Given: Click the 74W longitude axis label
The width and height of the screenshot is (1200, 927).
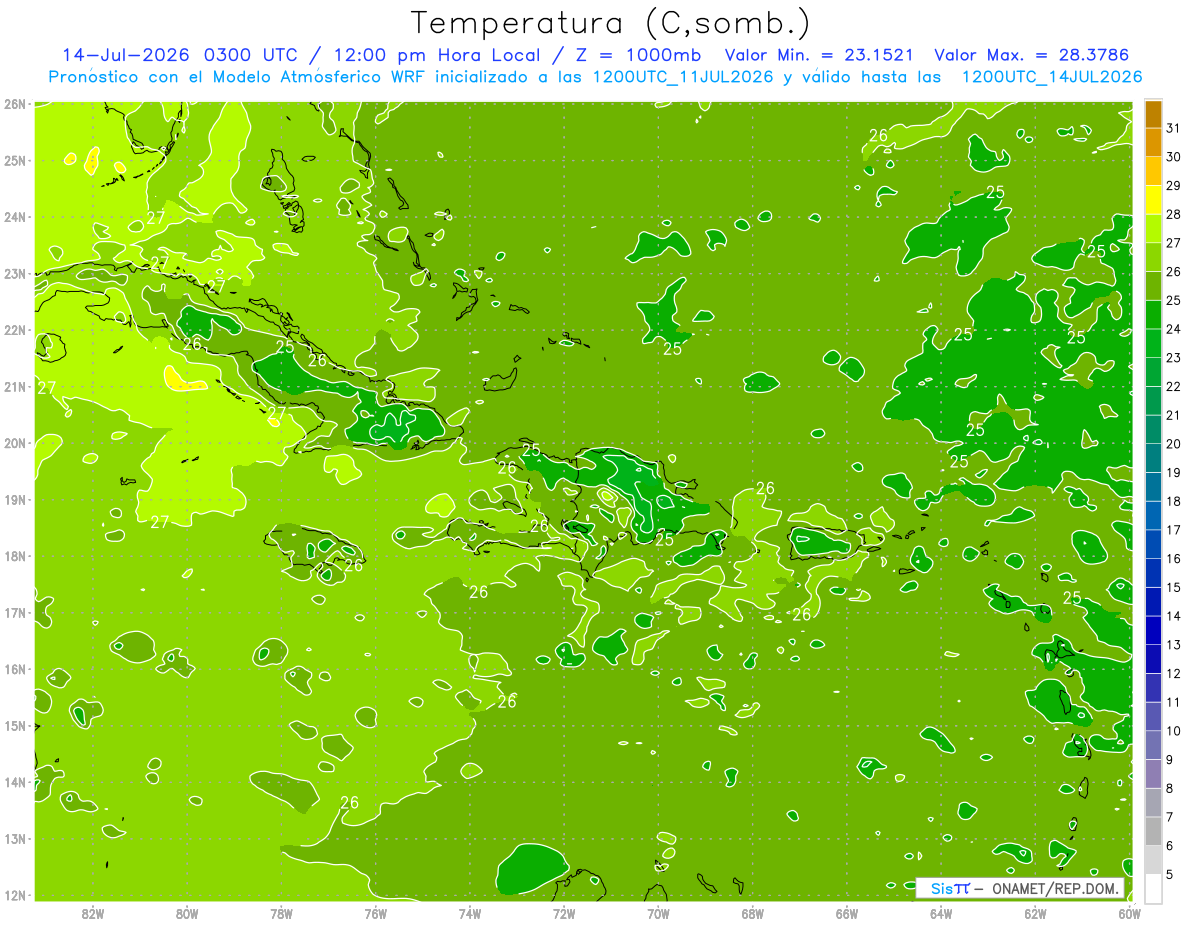Looking at the screenshot, I should click(x=470, y=914).
